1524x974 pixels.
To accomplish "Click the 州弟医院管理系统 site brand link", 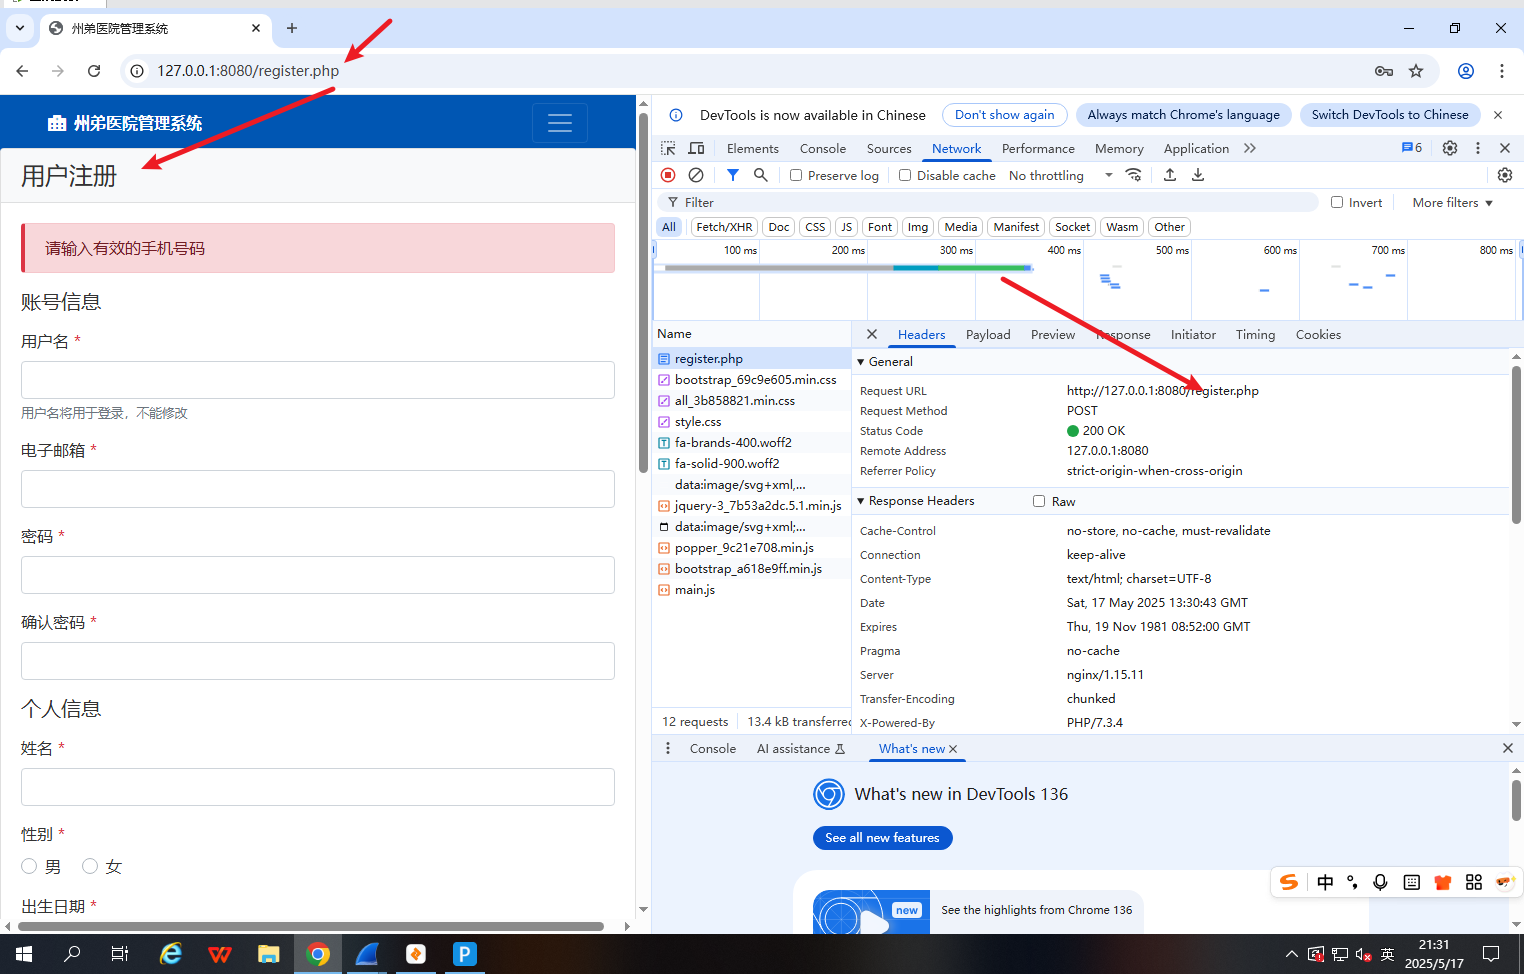I will (x=125, y=123).
